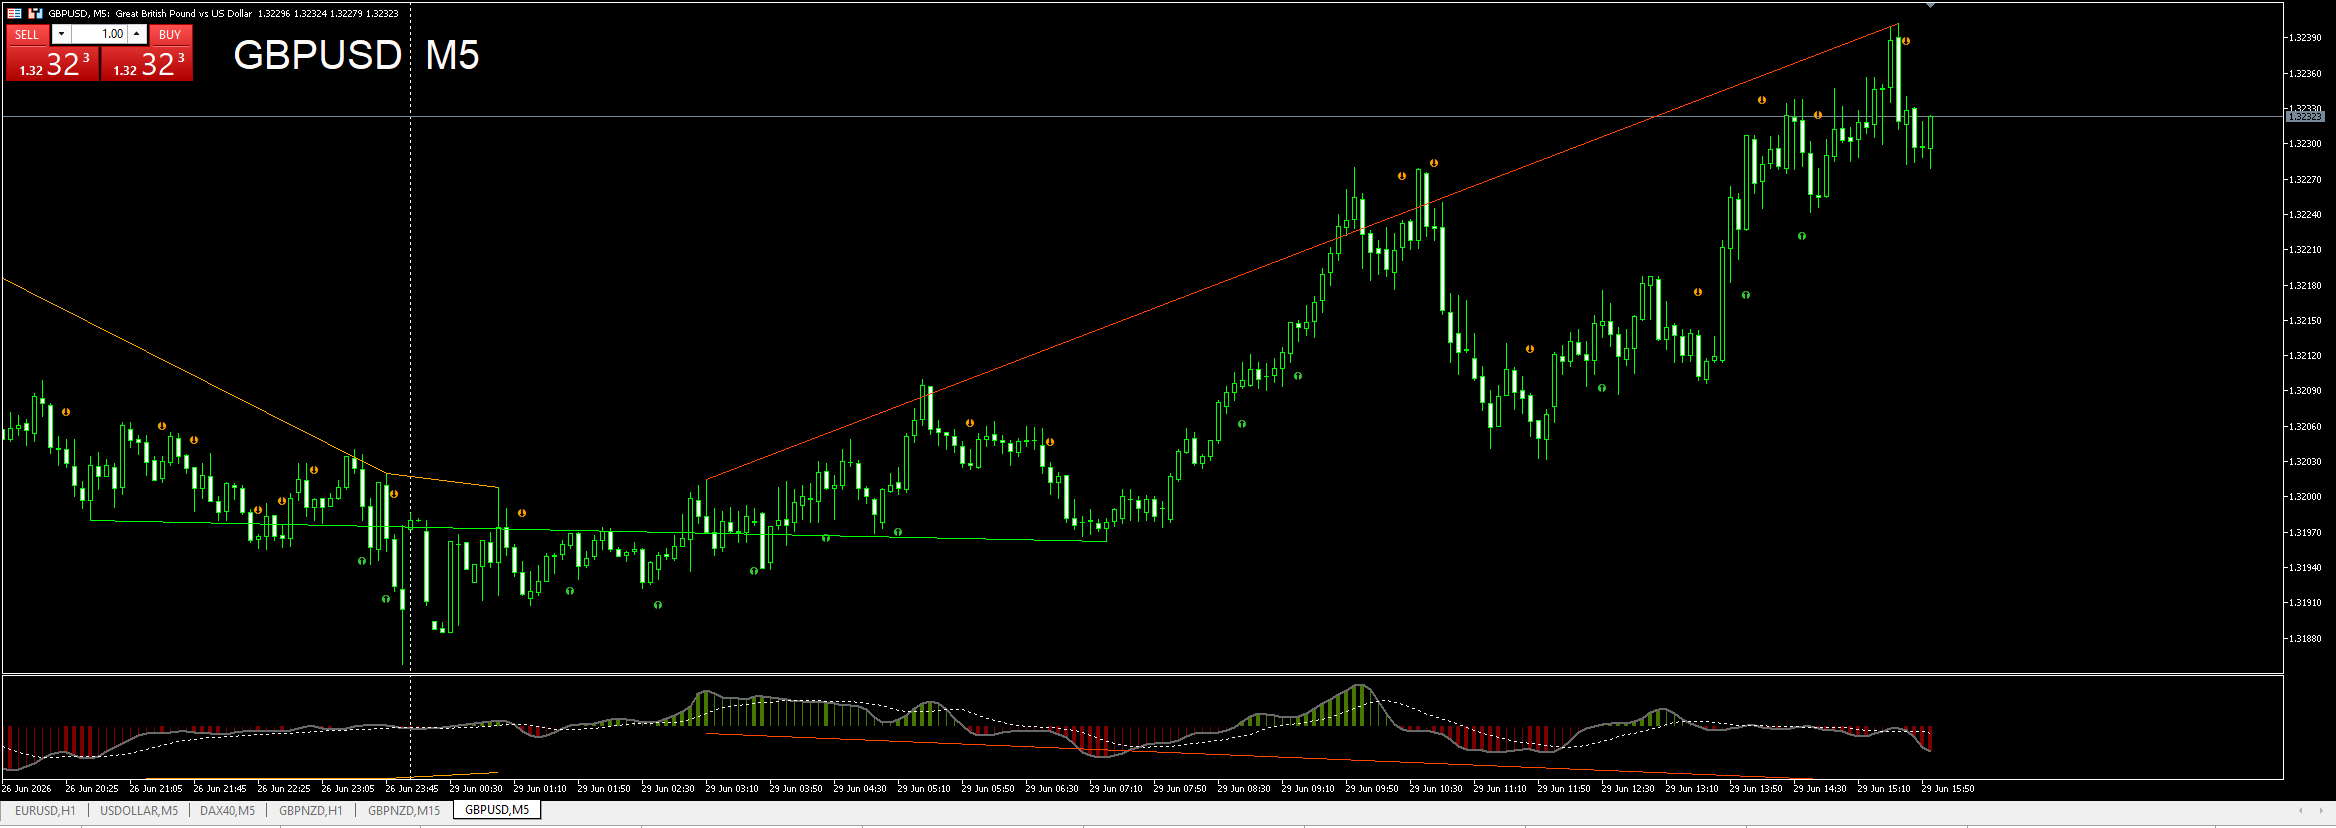Click the buy price 1.32 32 tile
The height and width of the screenshot is (828, 2336).
pyautogui.click(x=147, y=64)
